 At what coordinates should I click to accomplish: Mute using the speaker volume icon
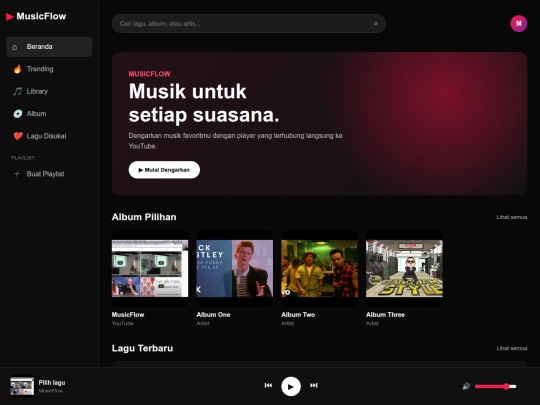[x=466, y=386]
